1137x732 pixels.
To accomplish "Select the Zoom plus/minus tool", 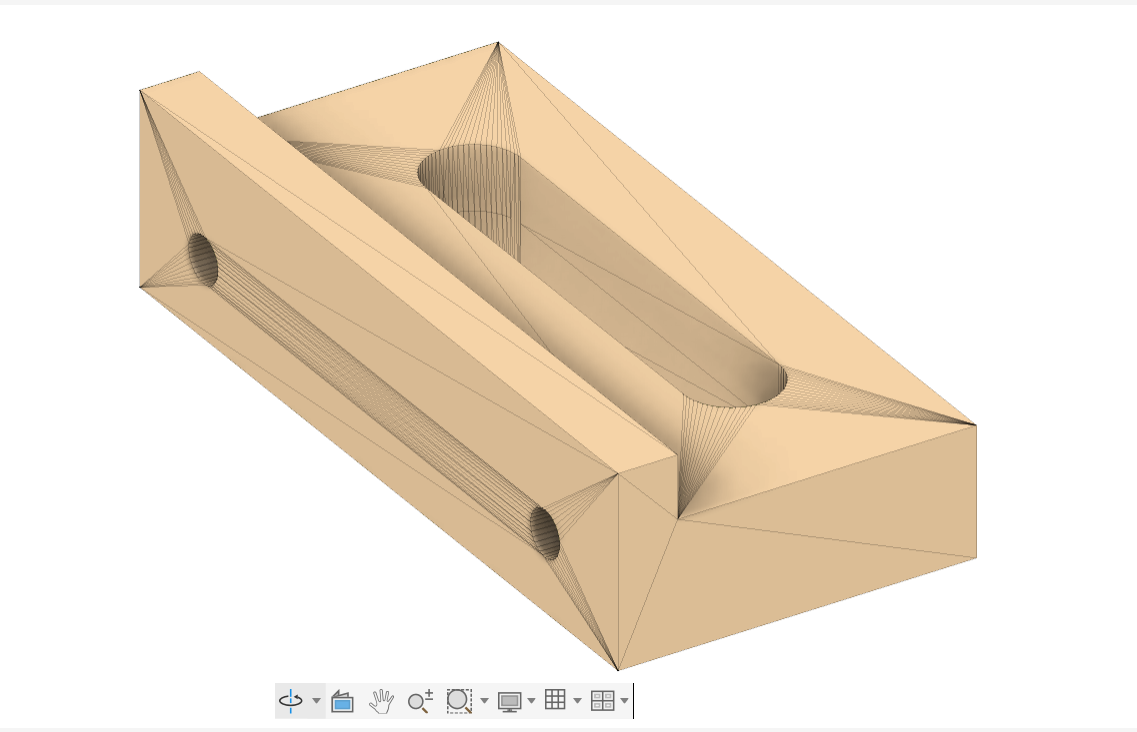I will [420, 701].
